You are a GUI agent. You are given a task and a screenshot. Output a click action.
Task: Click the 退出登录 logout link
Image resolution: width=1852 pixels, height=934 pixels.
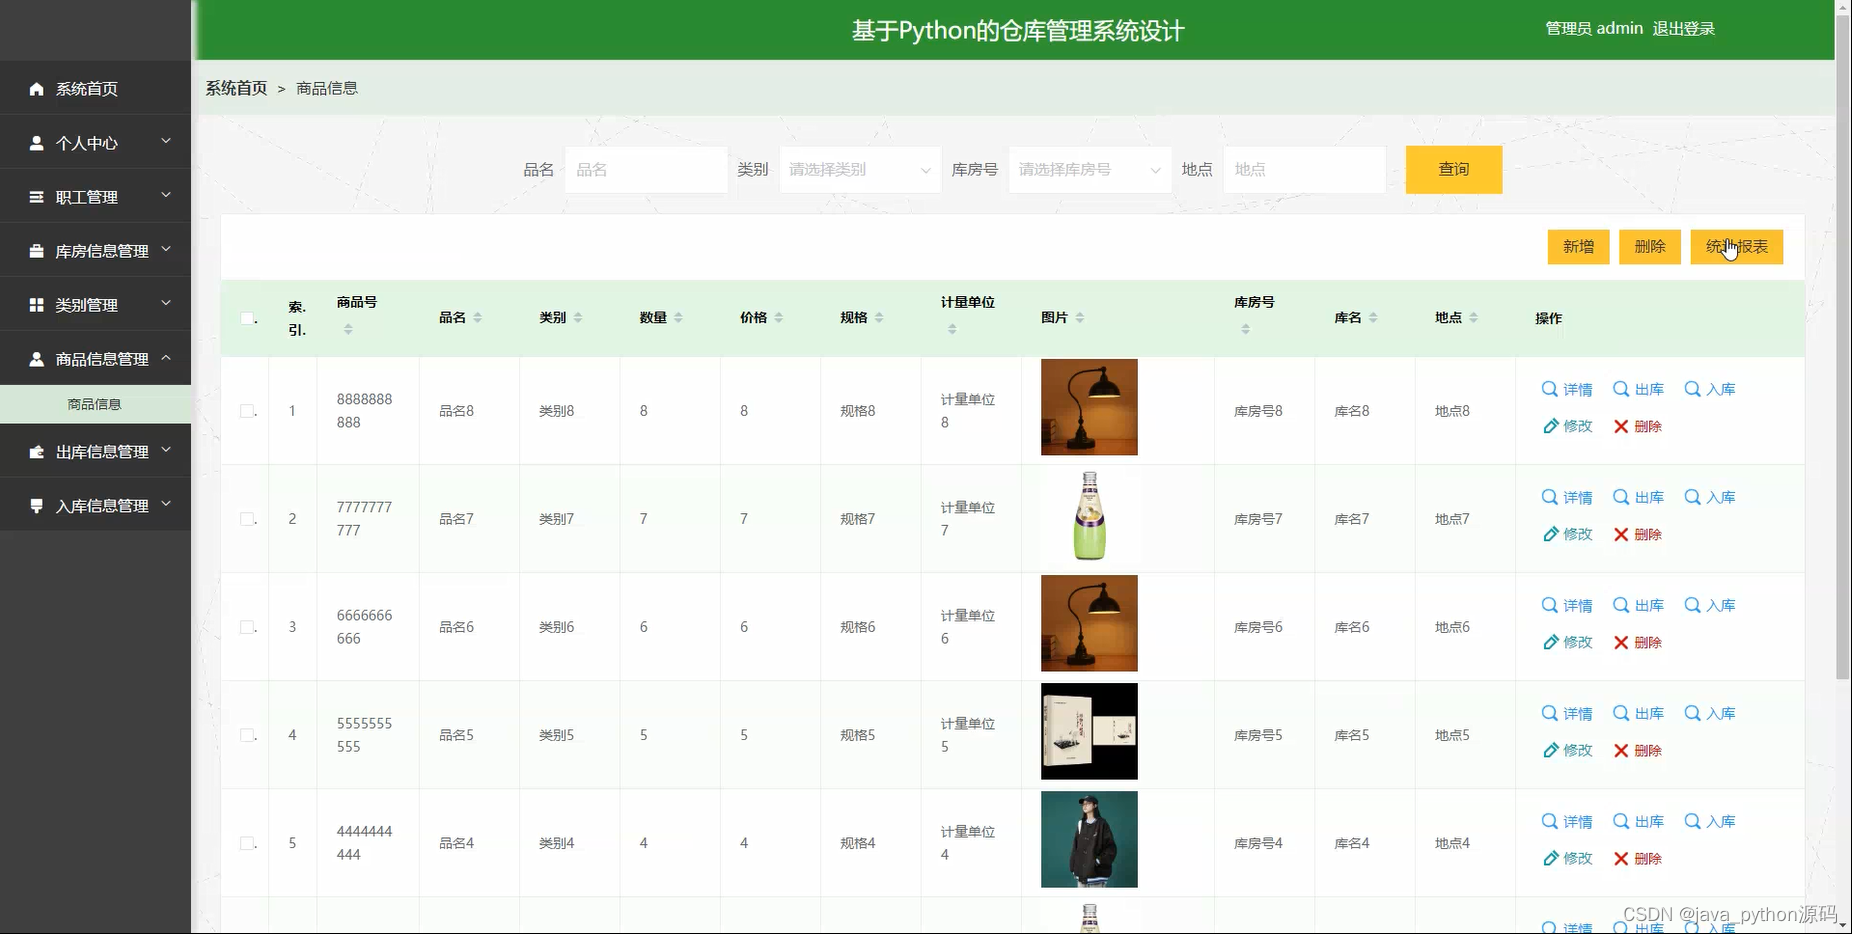1684,29
